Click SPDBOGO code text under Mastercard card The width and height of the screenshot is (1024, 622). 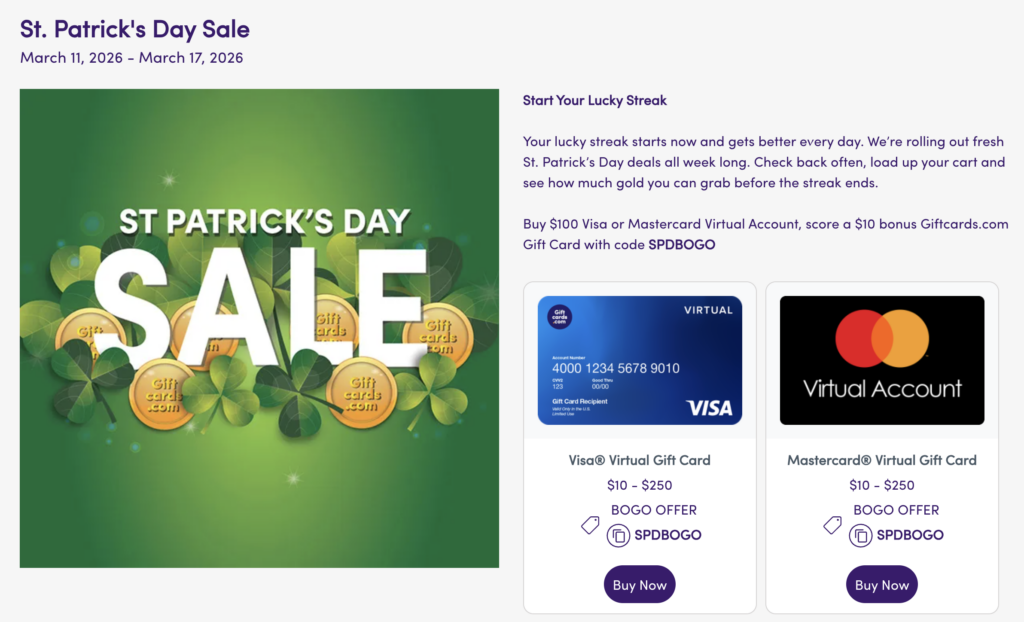[x=910, y=535]
